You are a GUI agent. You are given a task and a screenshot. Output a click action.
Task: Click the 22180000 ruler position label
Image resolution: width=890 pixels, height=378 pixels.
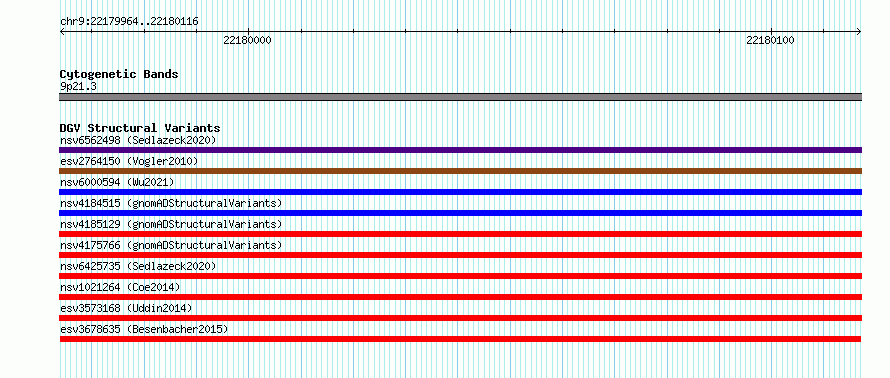click(247, 40)
